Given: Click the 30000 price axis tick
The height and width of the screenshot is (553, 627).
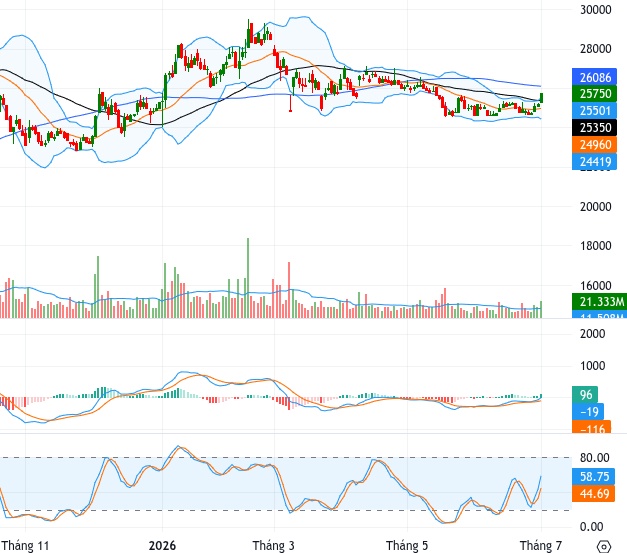Looking at the screenshot, I should pos(595,10).
